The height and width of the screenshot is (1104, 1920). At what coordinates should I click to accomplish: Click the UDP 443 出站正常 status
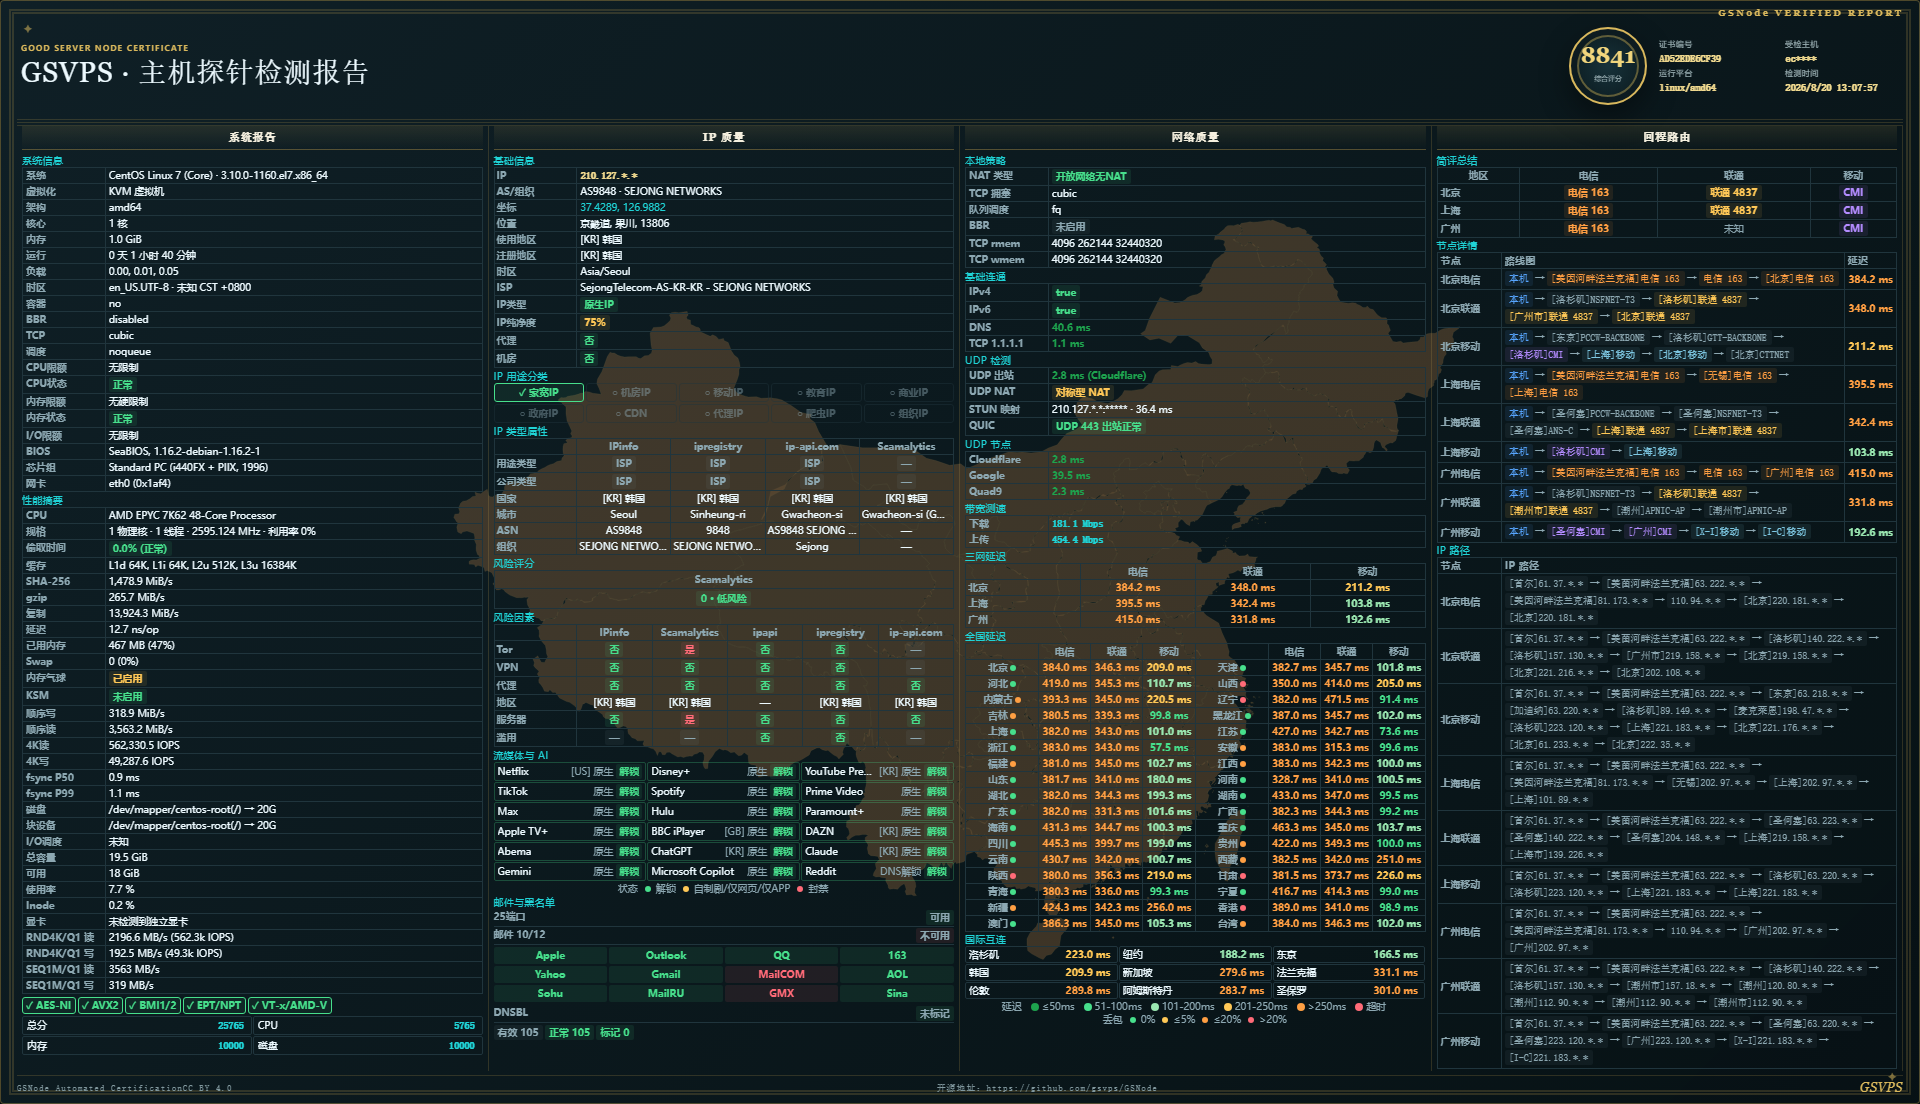(x=1099, y=426)
